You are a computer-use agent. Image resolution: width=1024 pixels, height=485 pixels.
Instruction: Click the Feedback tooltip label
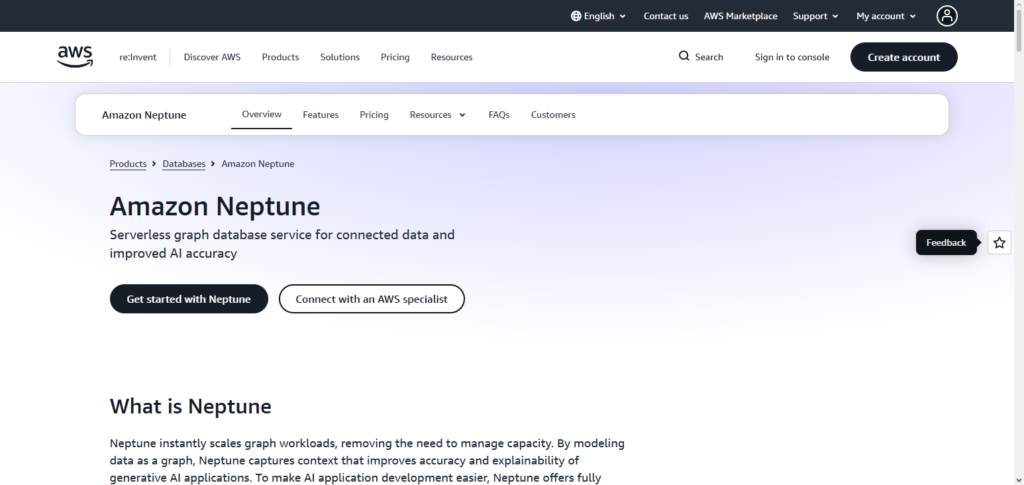(946, 243)
